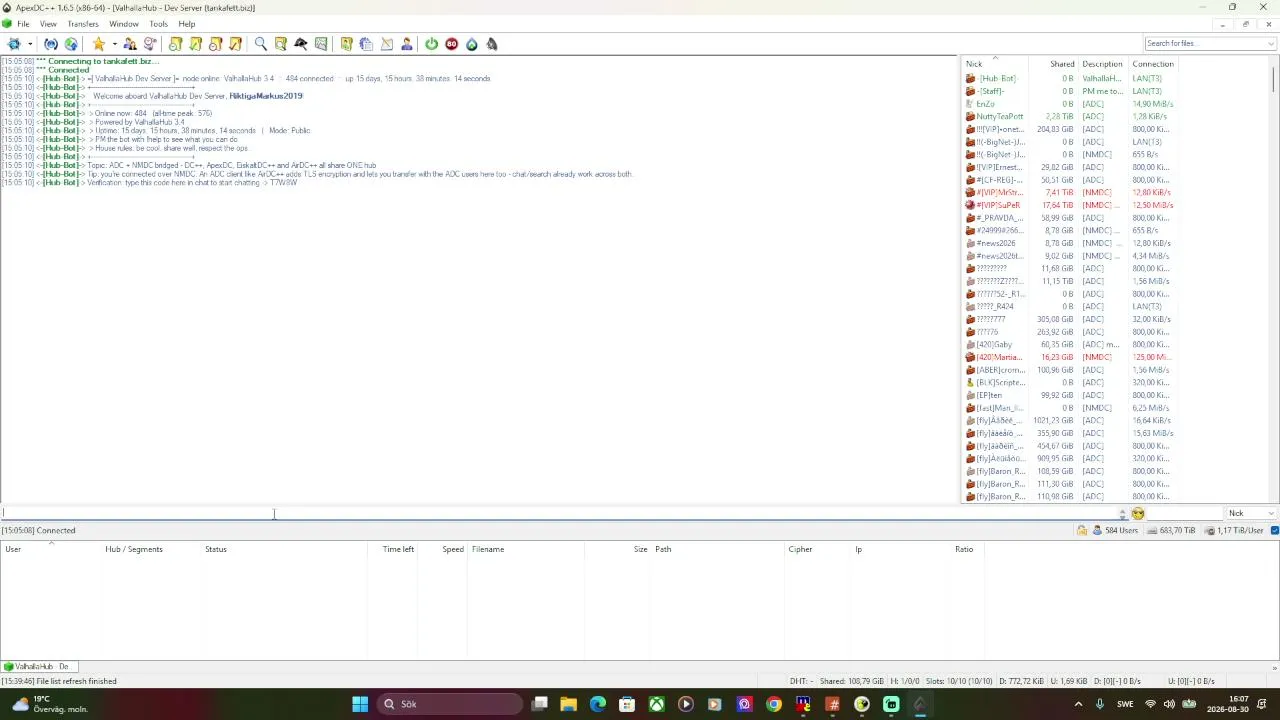Click the Network Statistics toolbar icon
Screen dimensions: 1280x720
click(321, 44)
